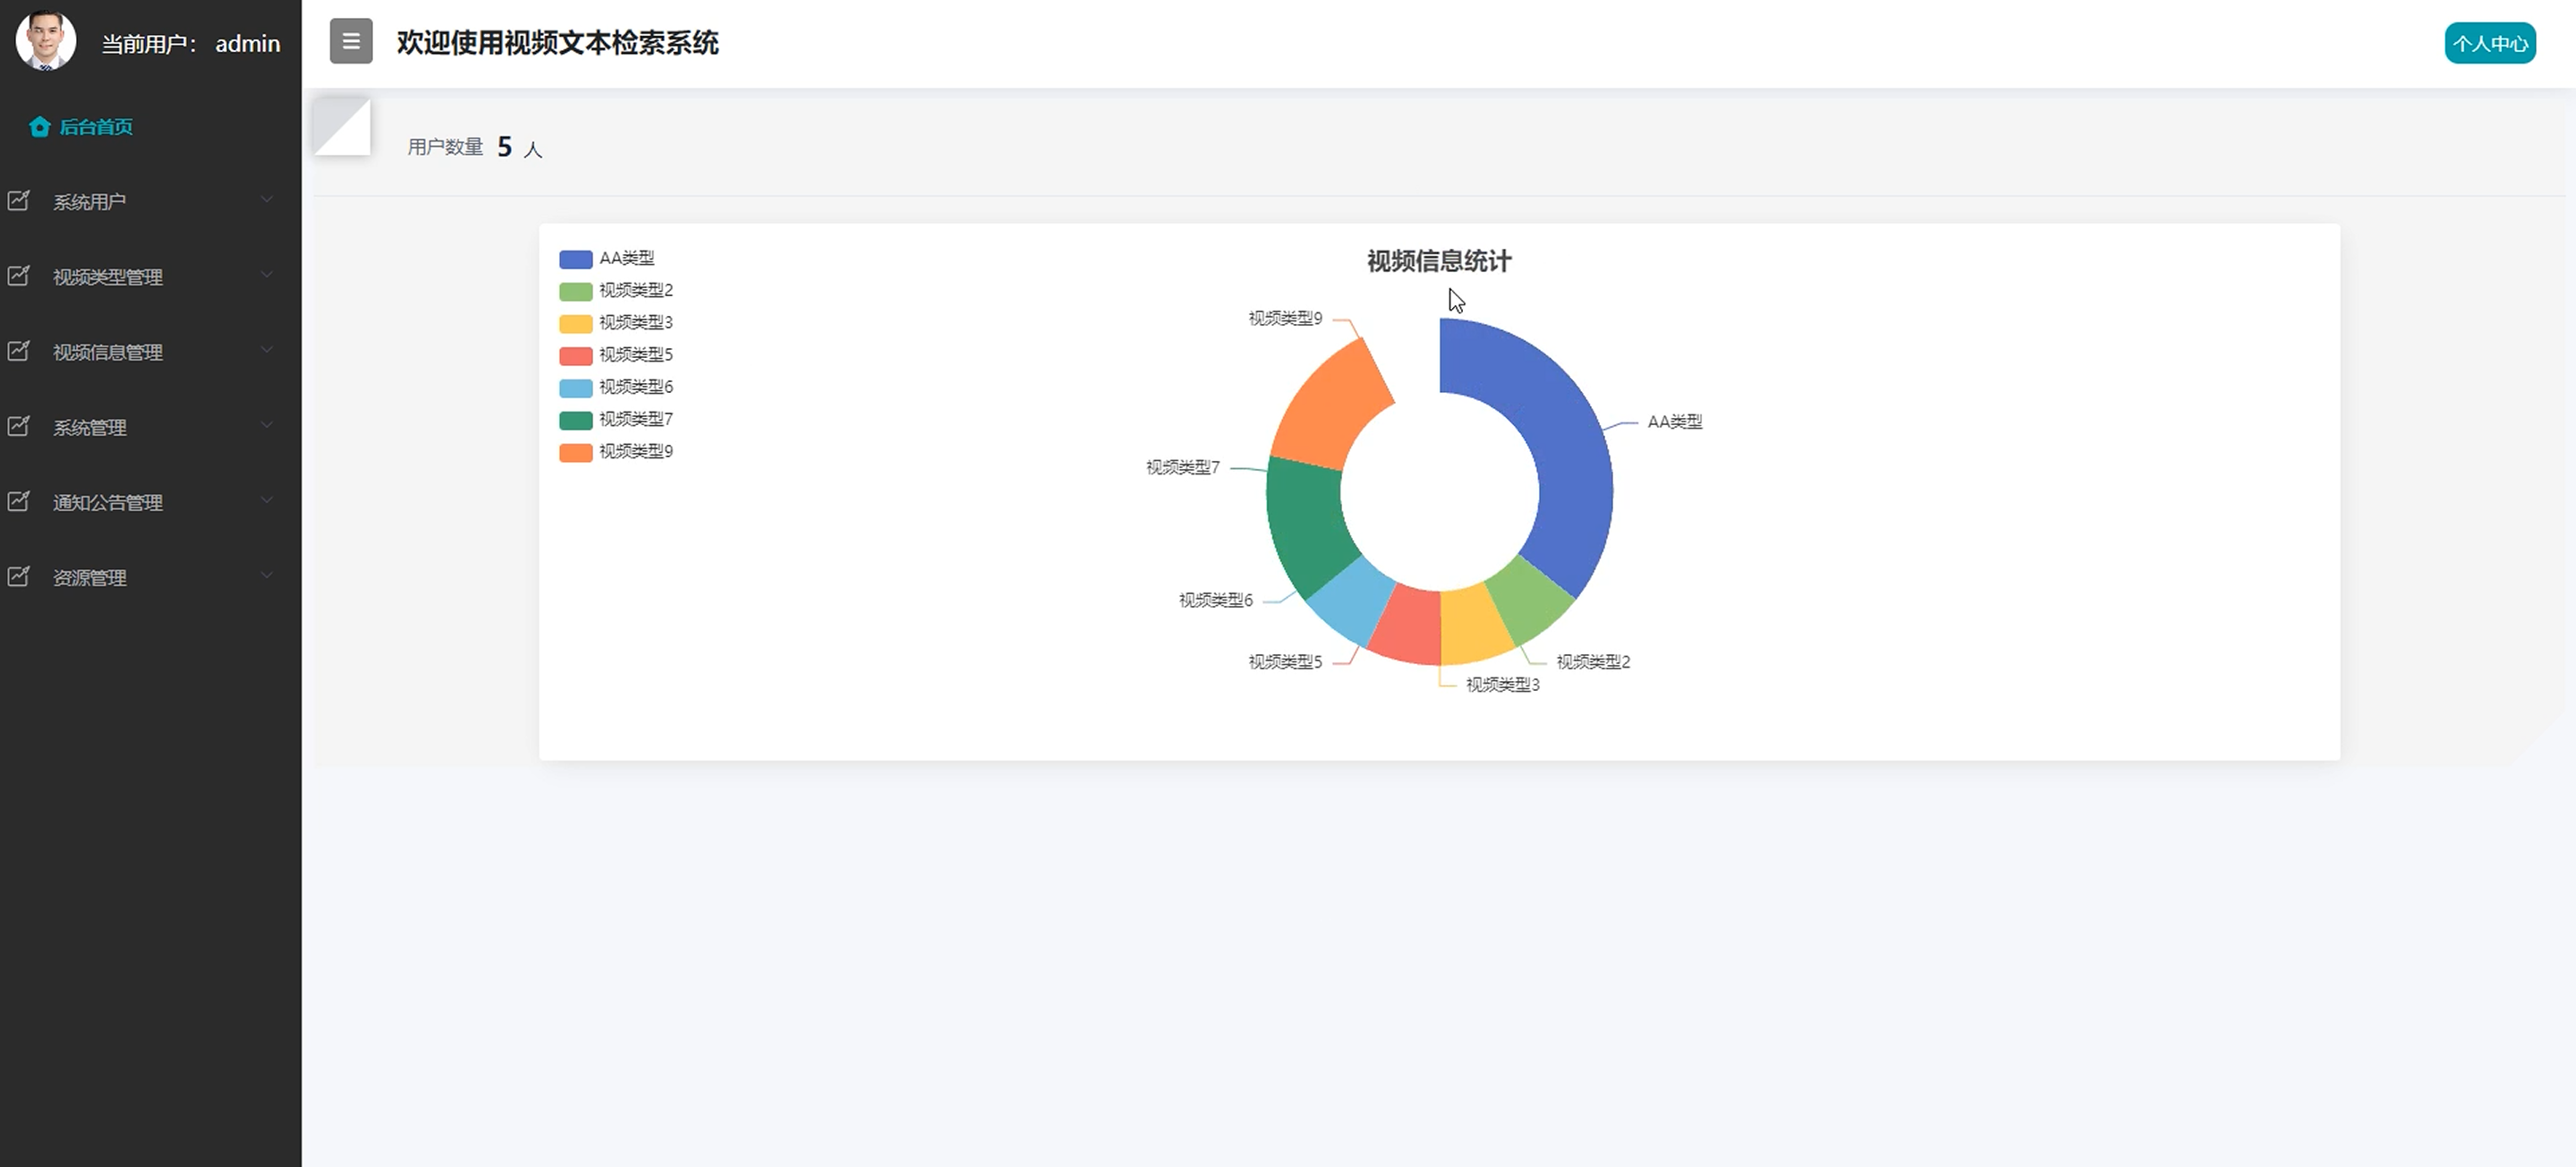Image resolution: width=2576 pixels, height=1167 pixels.
Task: Expand the 视频信息管理 menu arrow
Action: pos(267,350)
